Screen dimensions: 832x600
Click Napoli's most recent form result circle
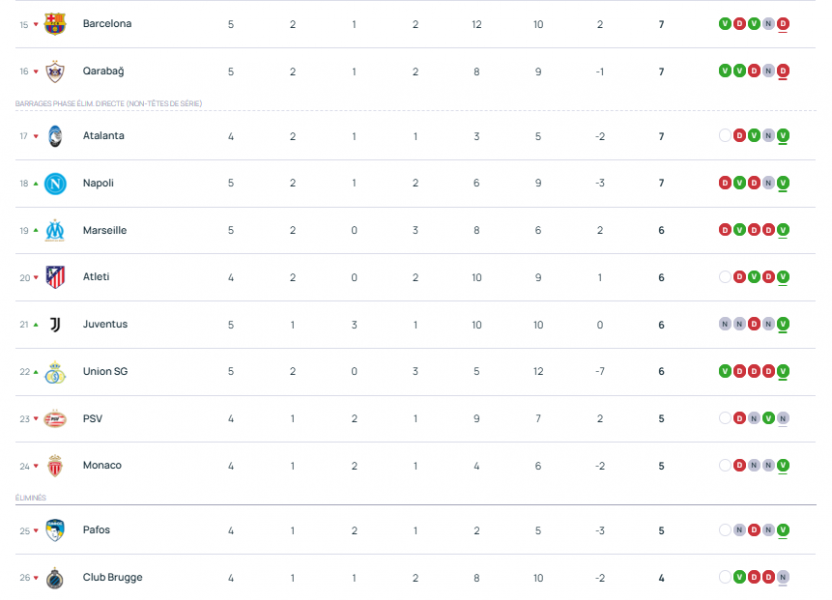coord(785,183)
